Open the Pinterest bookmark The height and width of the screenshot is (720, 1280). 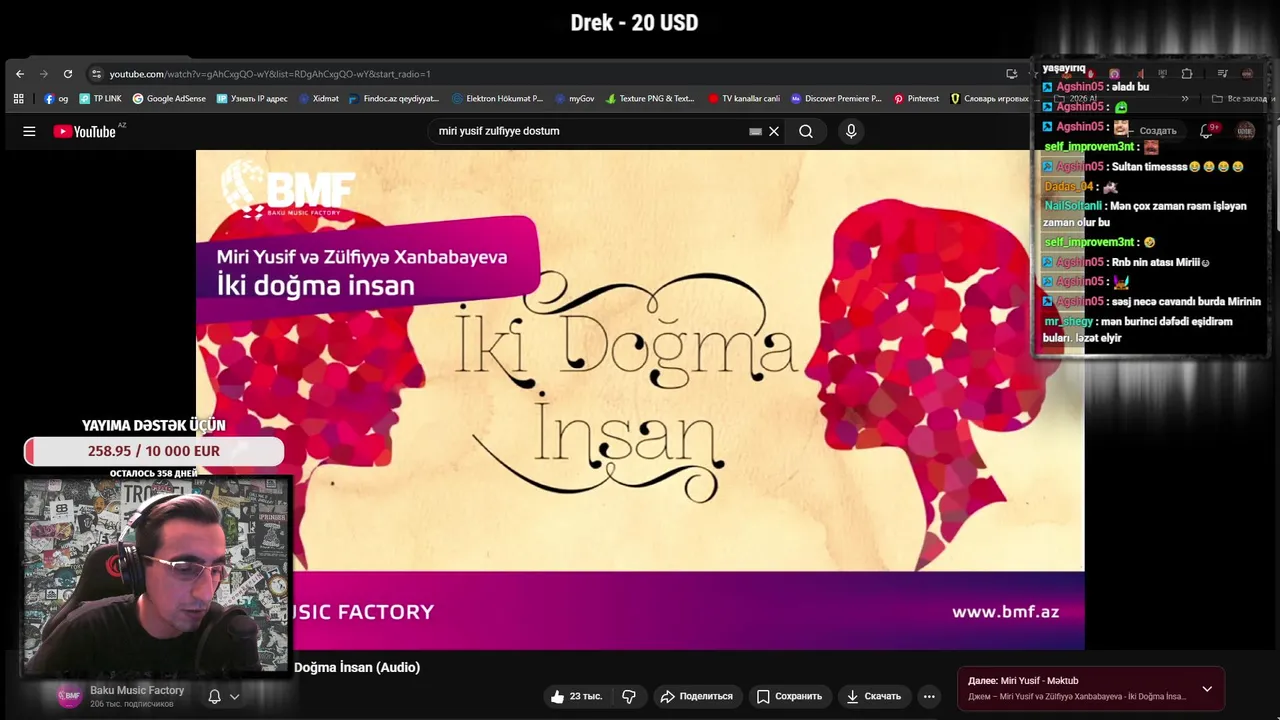point(916,99)
